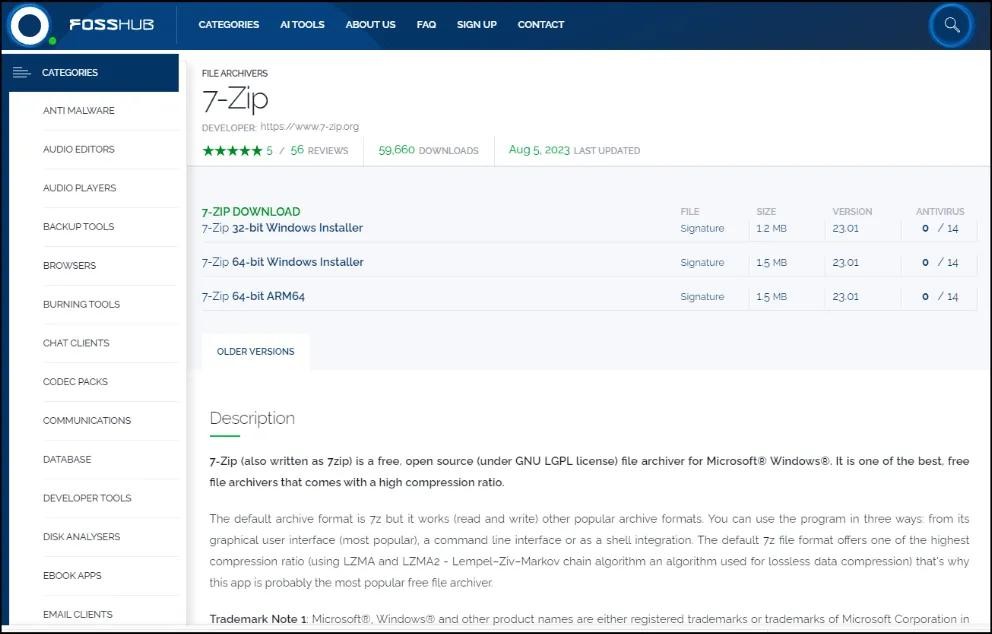This screenshot has height=634, width=992.
Task: Switch to the Older Versions tab
Action: [255, 352]
